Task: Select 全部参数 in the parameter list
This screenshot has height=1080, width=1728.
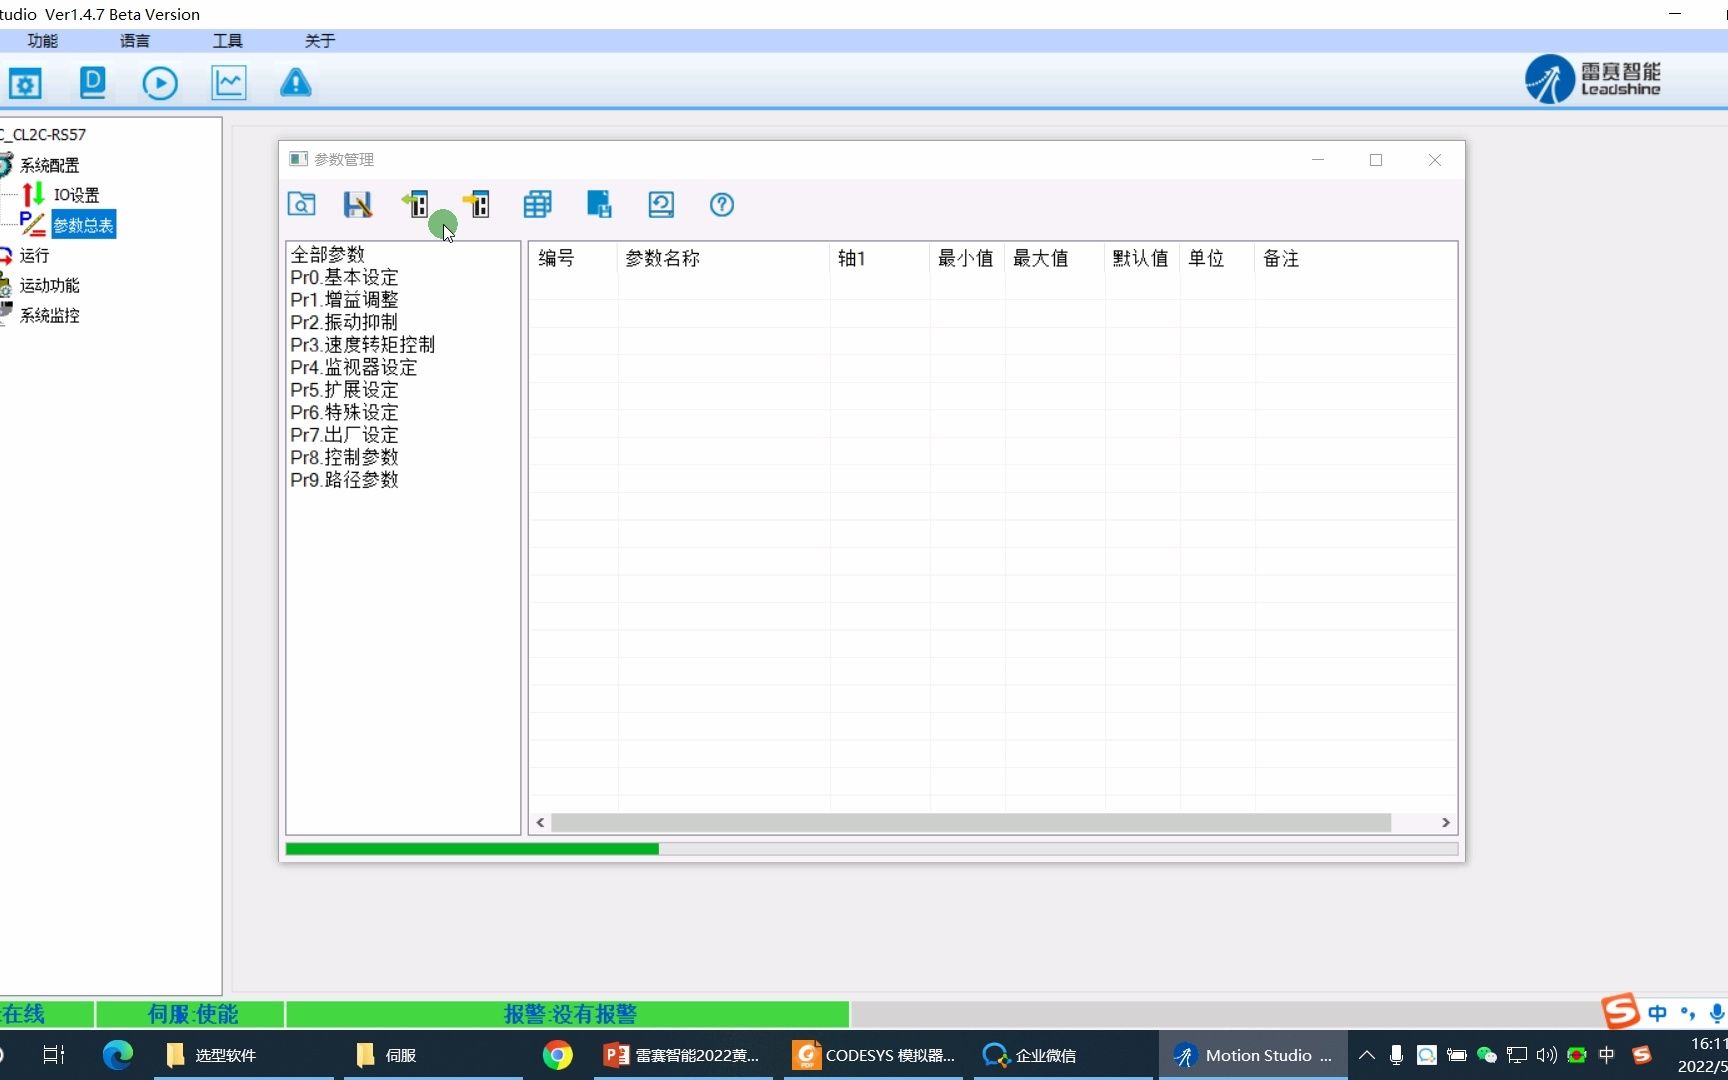Action: click(x=329, y=254)
